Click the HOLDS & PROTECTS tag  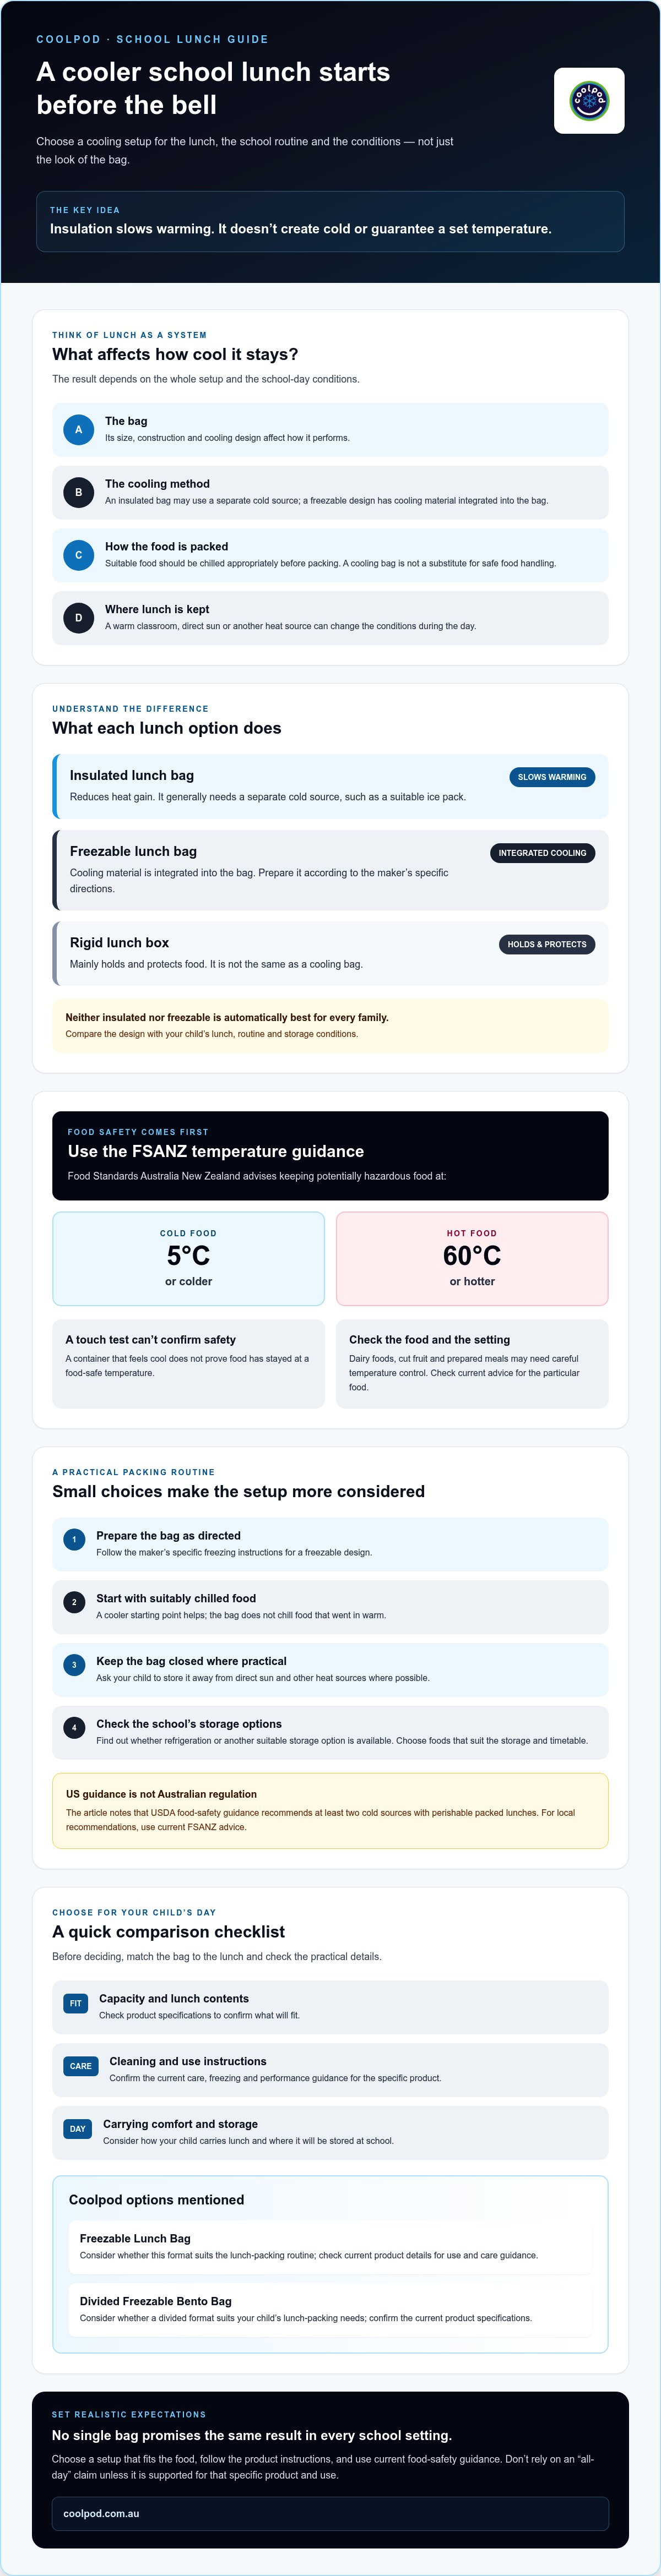point(547,944)
